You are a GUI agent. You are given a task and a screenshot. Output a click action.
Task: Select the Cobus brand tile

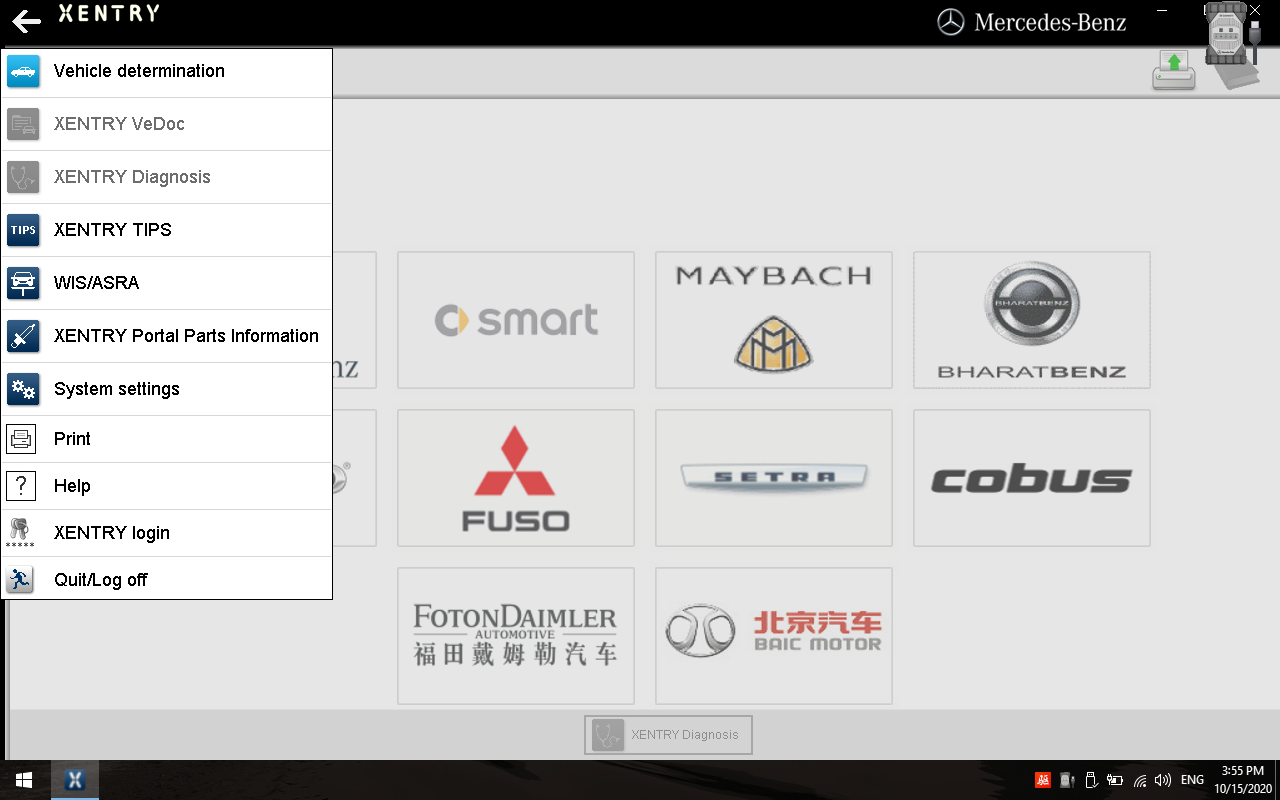coord(1032,478)
